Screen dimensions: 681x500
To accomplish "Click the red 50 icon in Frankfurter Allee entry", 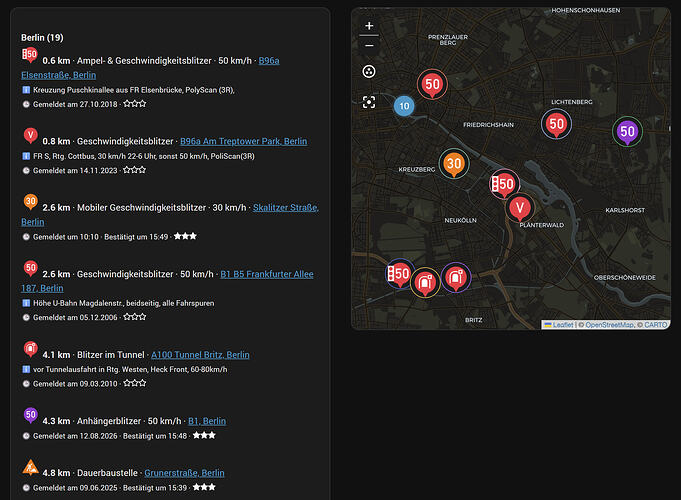I will [30, 268].
